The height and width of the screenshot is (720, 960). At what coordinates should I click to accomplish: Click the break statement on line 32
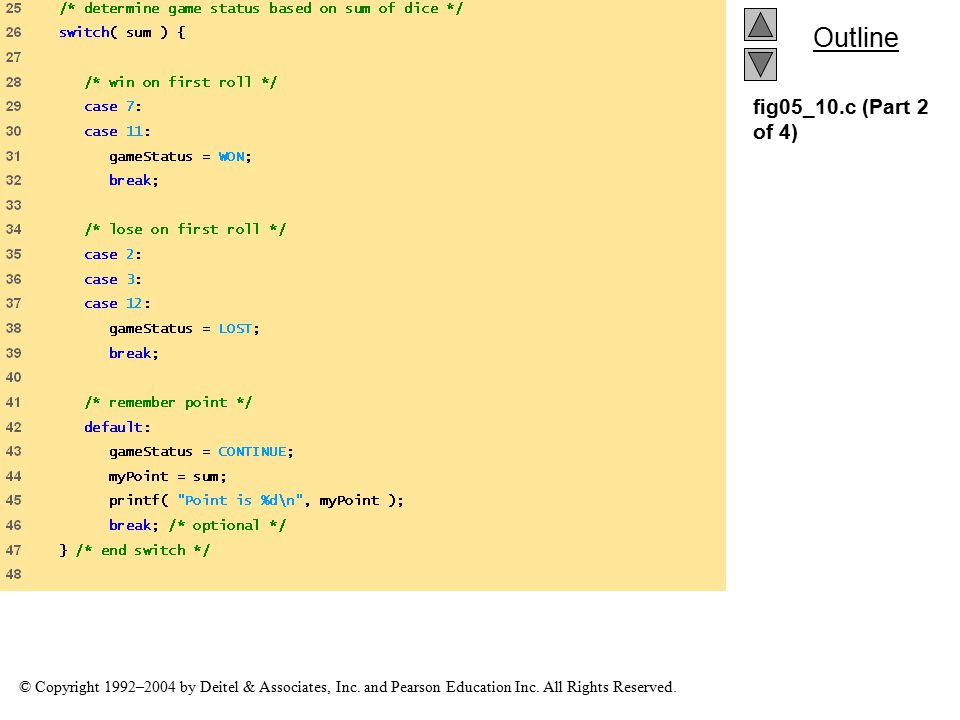click(x=133, y=181)
